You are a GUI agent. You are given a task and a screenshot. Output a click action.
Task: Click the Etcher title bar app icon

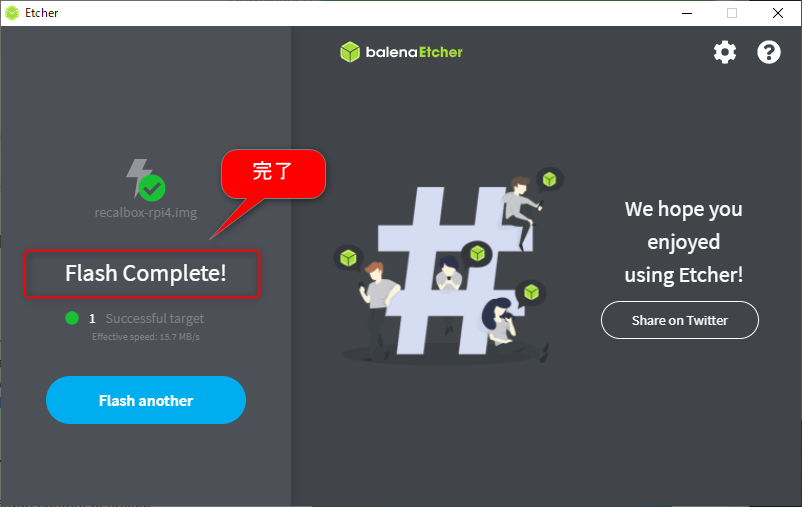[12, 13]
